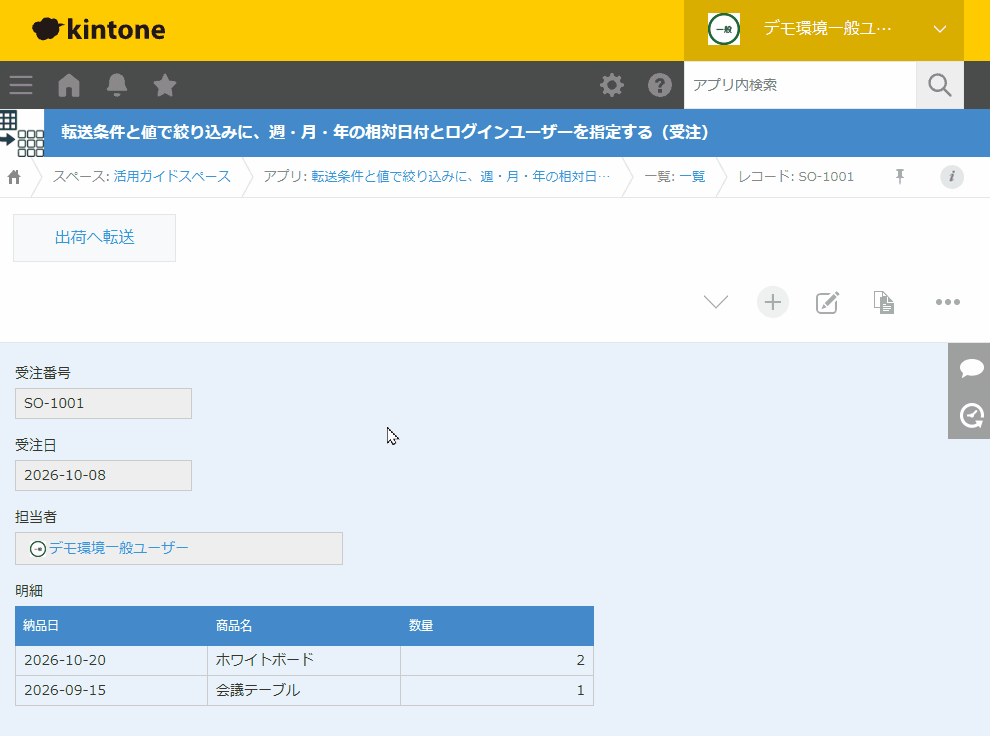Show app information icon
990x736 pixels.
coord(951,177)
